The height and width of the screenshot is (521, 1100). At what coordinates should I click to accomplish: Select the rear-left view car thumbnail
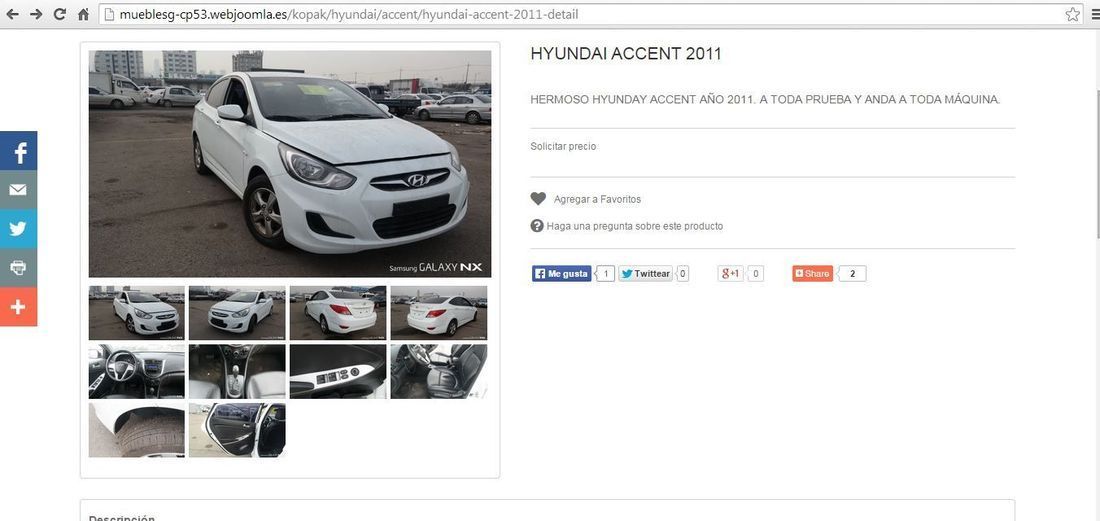pyautogui.click(x=337, y=313)
